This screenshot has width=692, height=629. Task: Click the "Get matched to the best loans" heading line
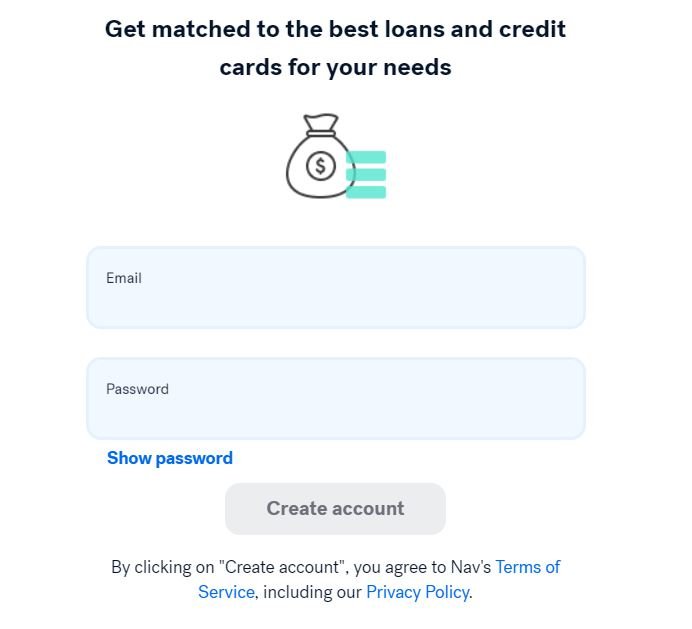pyautogui.click(x=336, y=28)
